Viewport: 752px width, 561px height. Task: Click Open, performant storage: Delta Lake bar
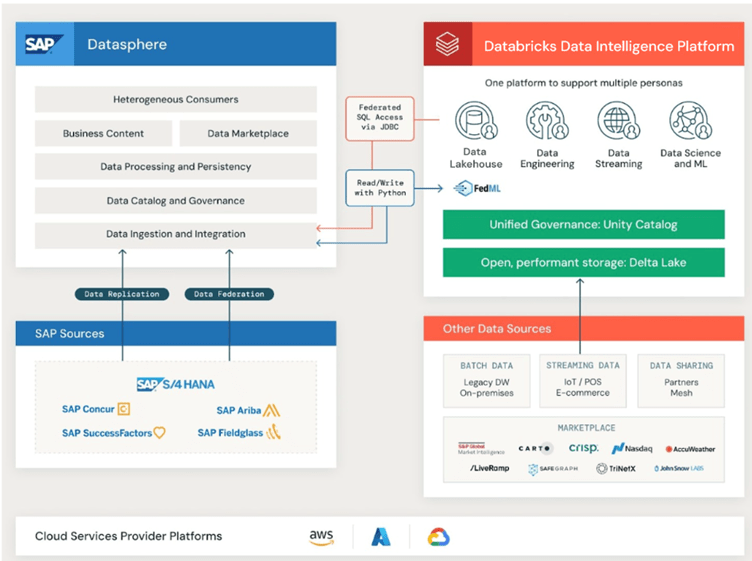(584, 262)
